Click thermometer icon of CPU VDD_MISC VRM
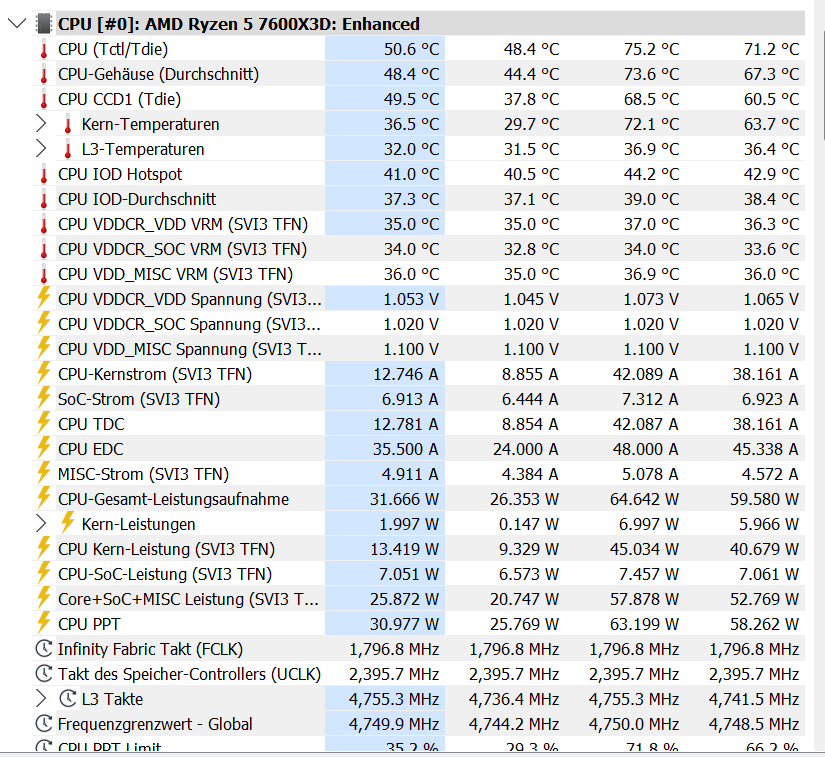The image size is (825, 757). click(x=44, y=275)
